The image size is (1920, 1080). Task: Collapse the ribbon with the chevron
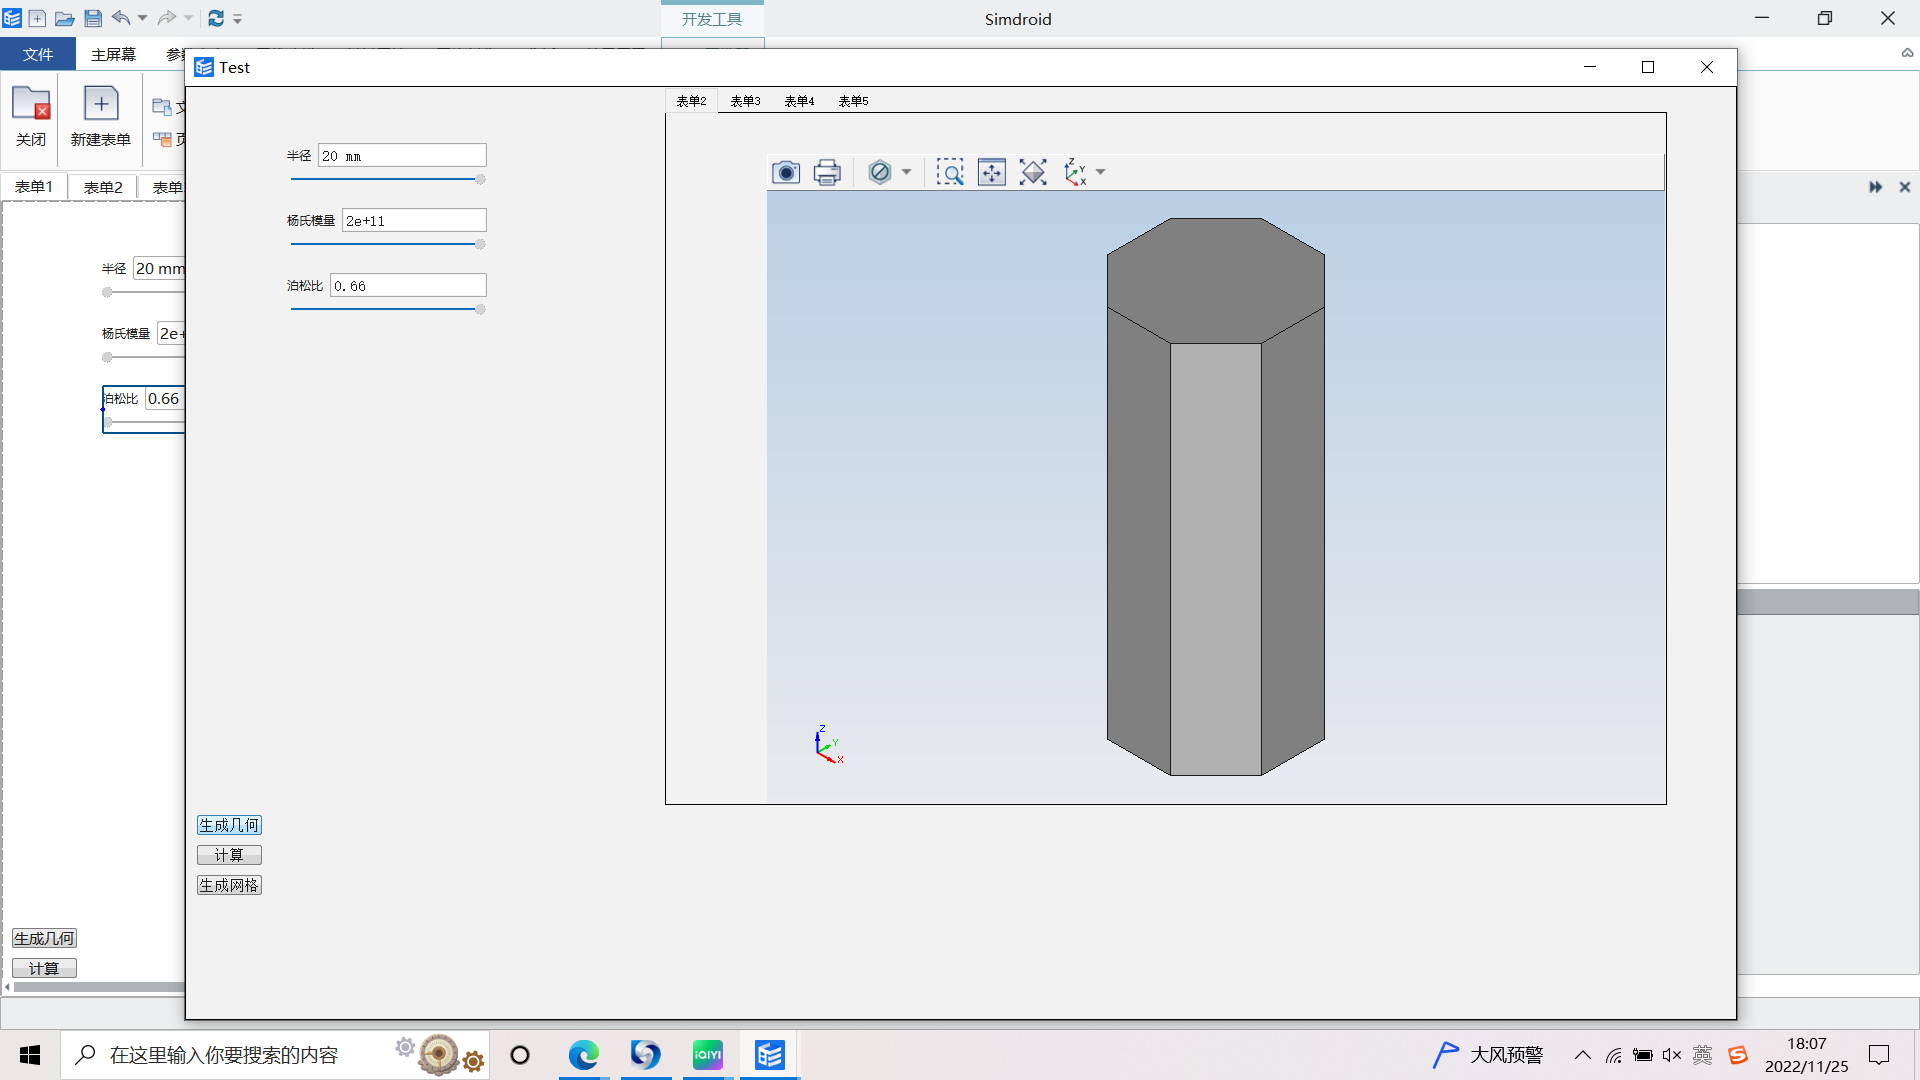click(x=1907, y=53)
